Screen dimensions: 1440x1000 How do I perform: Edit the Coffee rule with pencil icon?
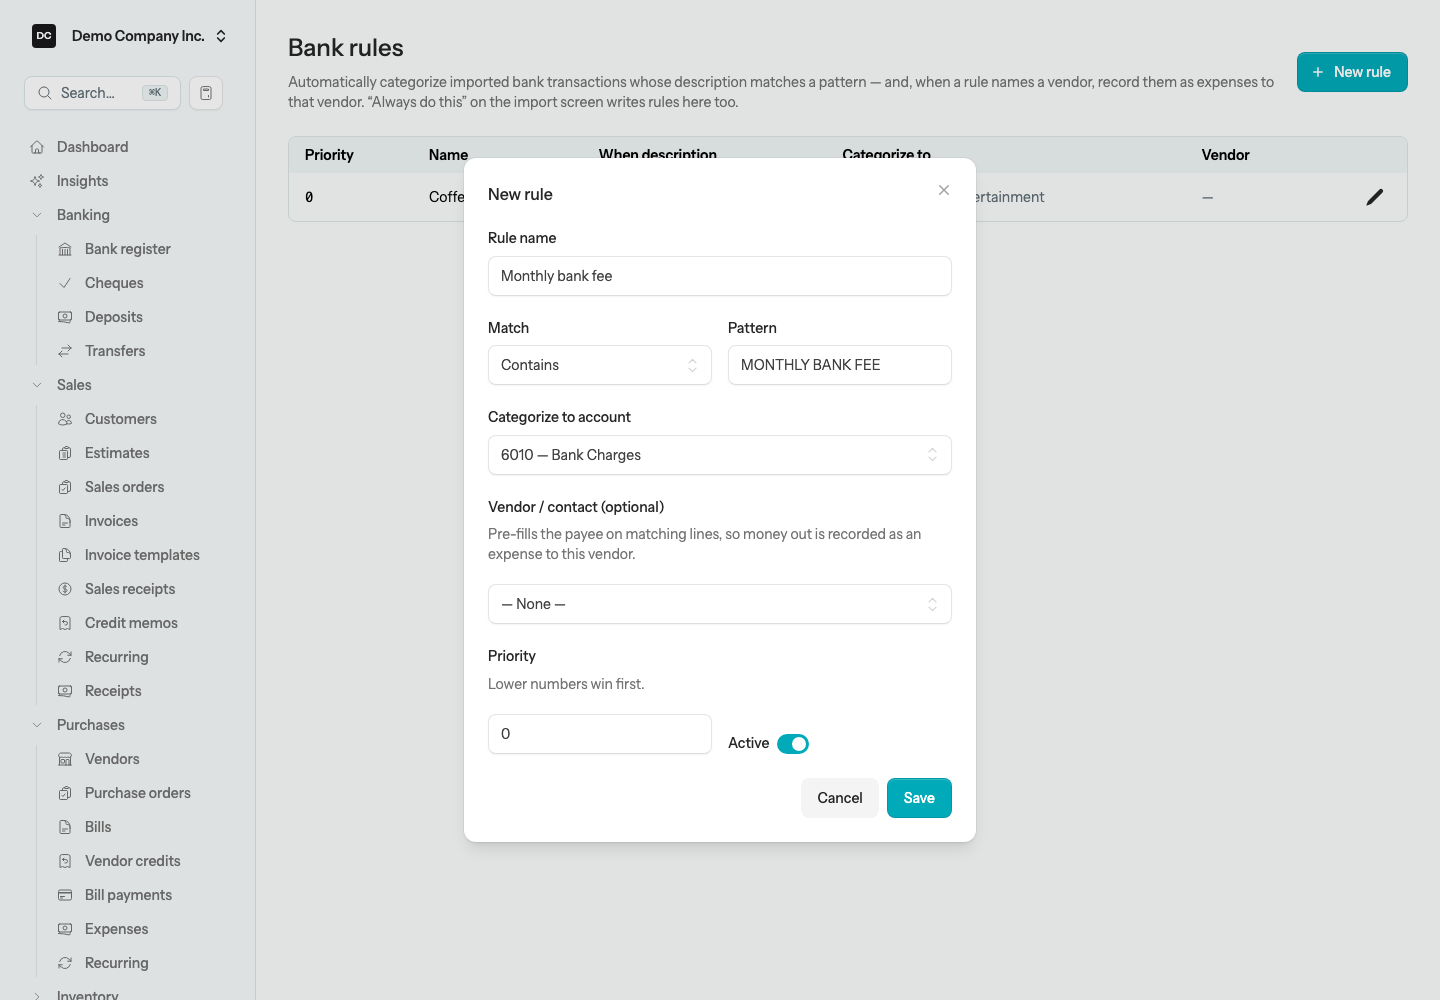(x=1375, y=197)
